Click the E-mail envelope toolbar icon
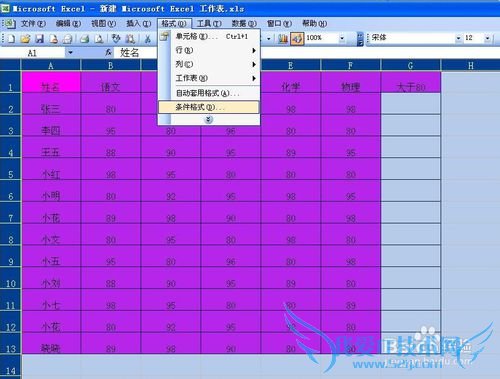This screenshot has height=379, width=500. pos(67,39)
